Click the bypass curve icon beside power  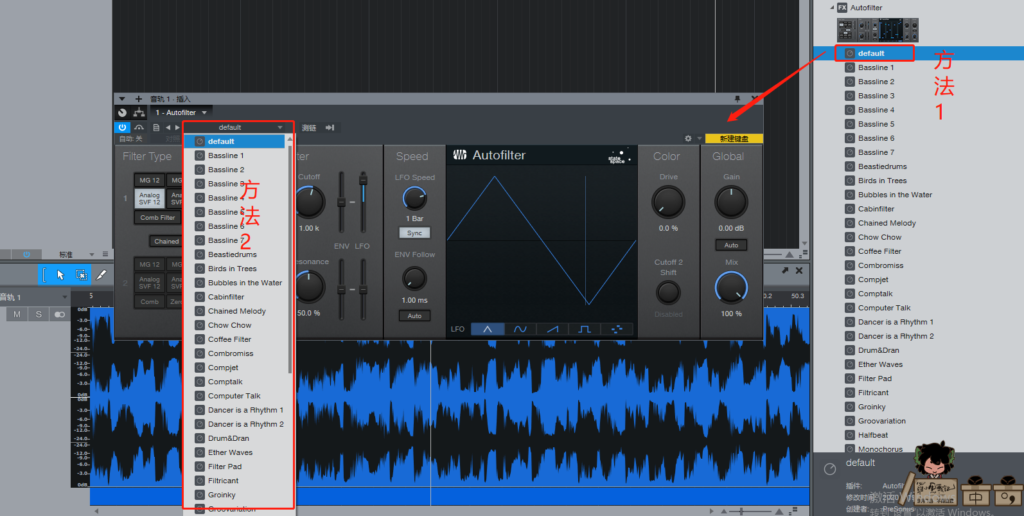point(139,127)
